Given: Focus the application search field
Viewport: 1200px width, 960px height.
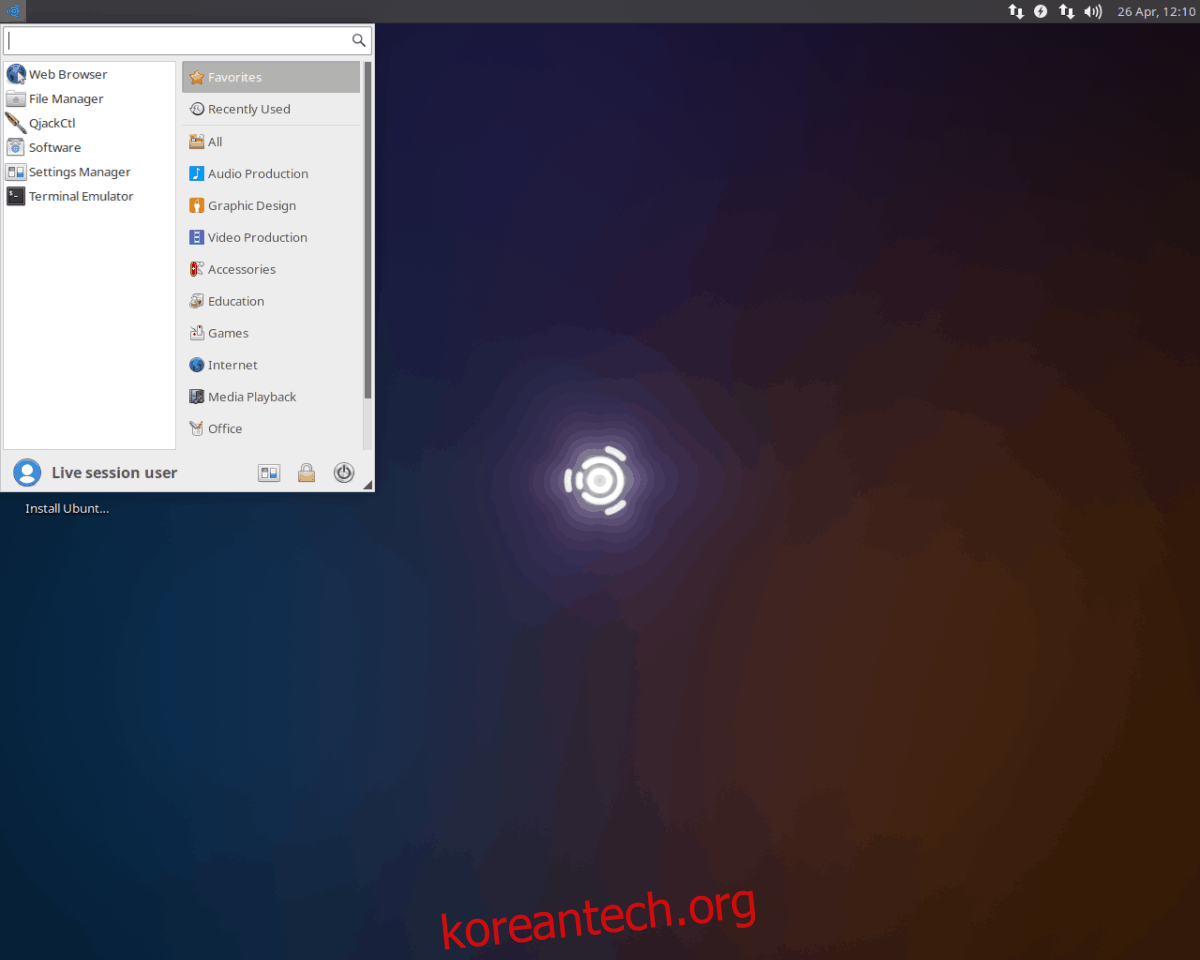Looking at the screenshot, I should pyautogui.click(x=176, y=41).
